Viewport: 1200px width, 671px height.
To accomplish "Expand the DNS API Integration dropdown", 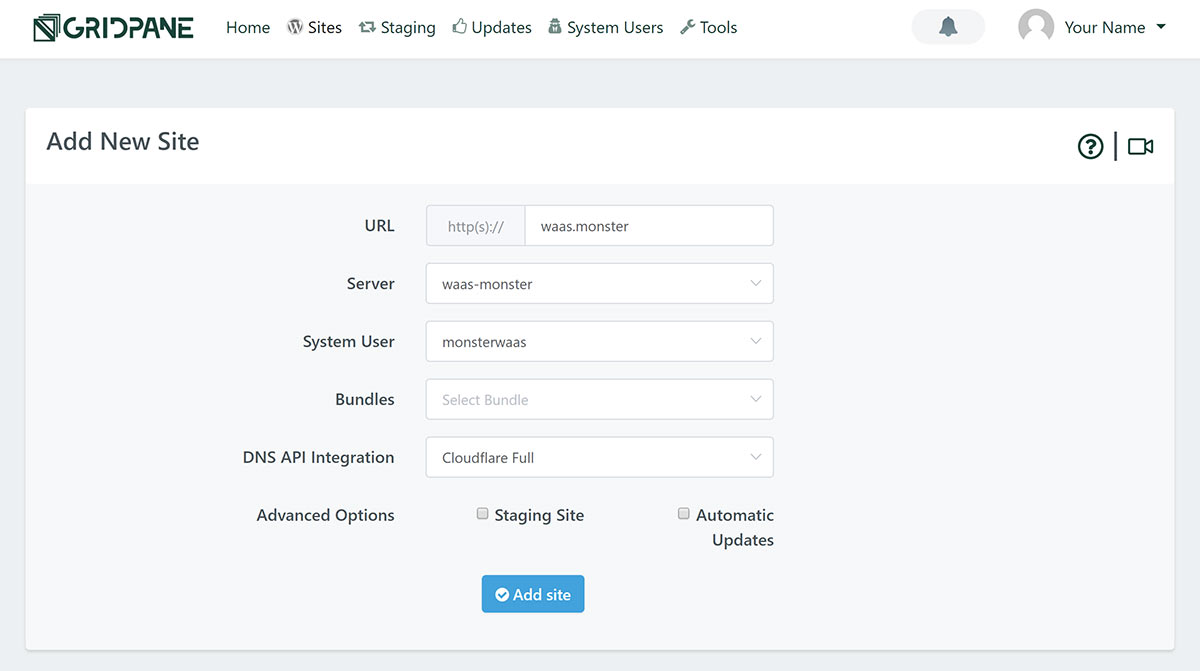I will 599,458.
